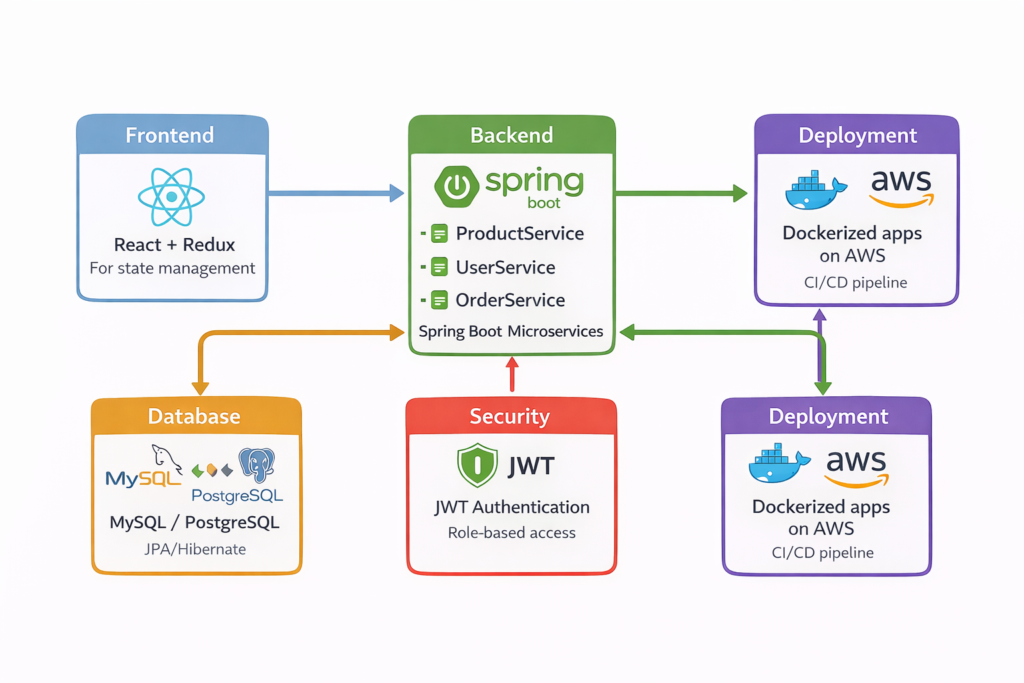
Task: Click the document icon beside UserService
Action: click(438, 267)
